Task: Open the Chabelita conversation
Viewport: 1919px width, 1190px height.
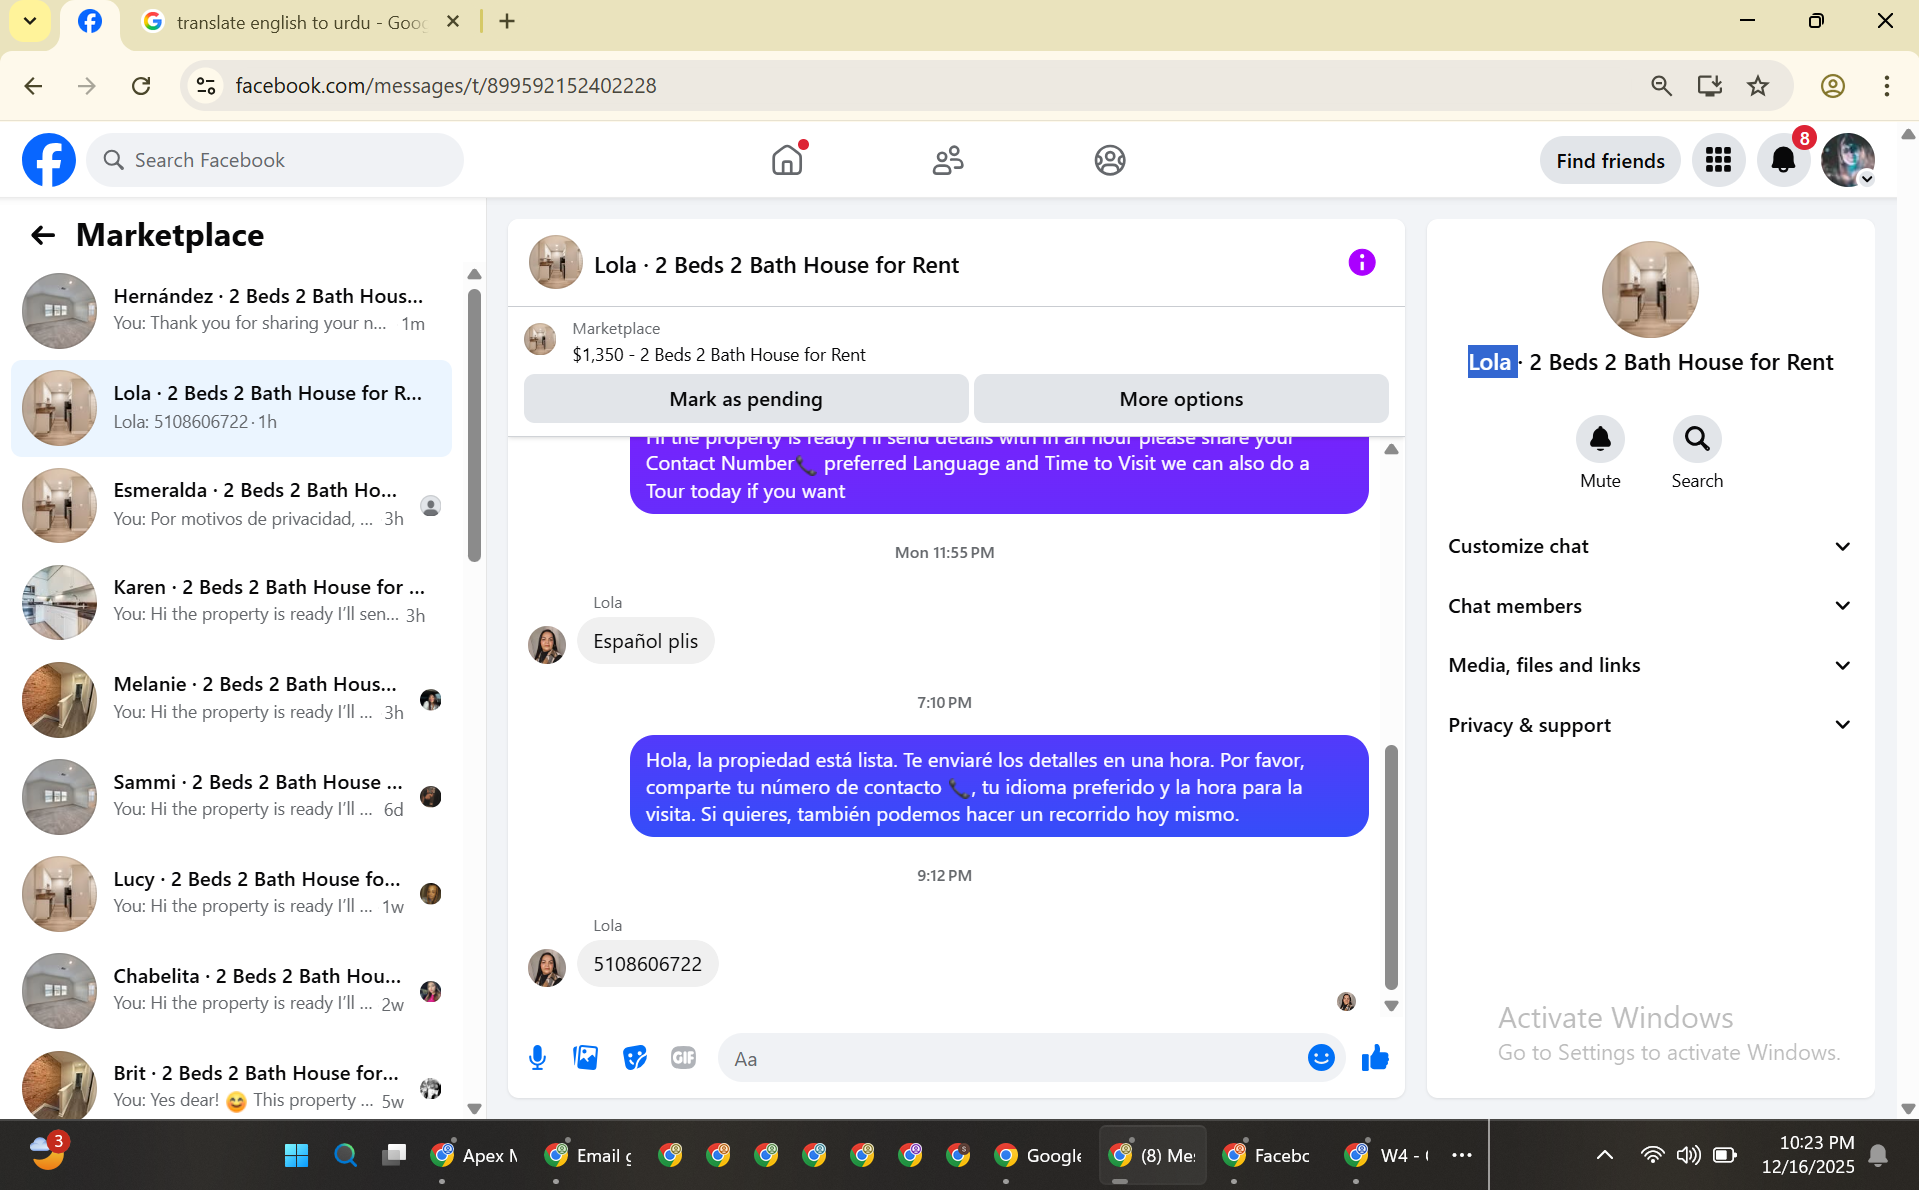Action: 232,991
